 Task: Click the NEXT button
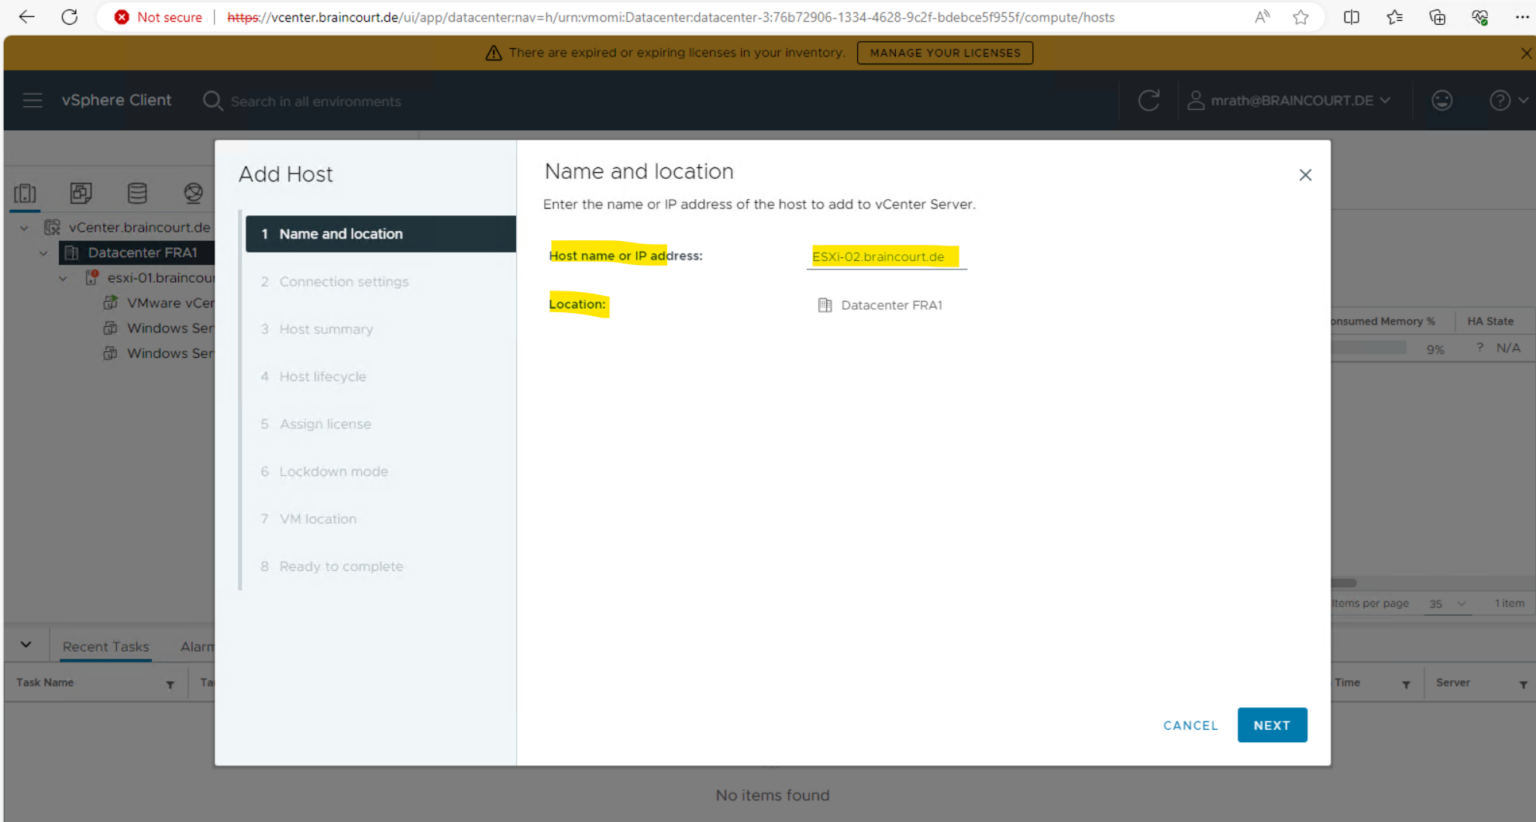point(1271,725)
